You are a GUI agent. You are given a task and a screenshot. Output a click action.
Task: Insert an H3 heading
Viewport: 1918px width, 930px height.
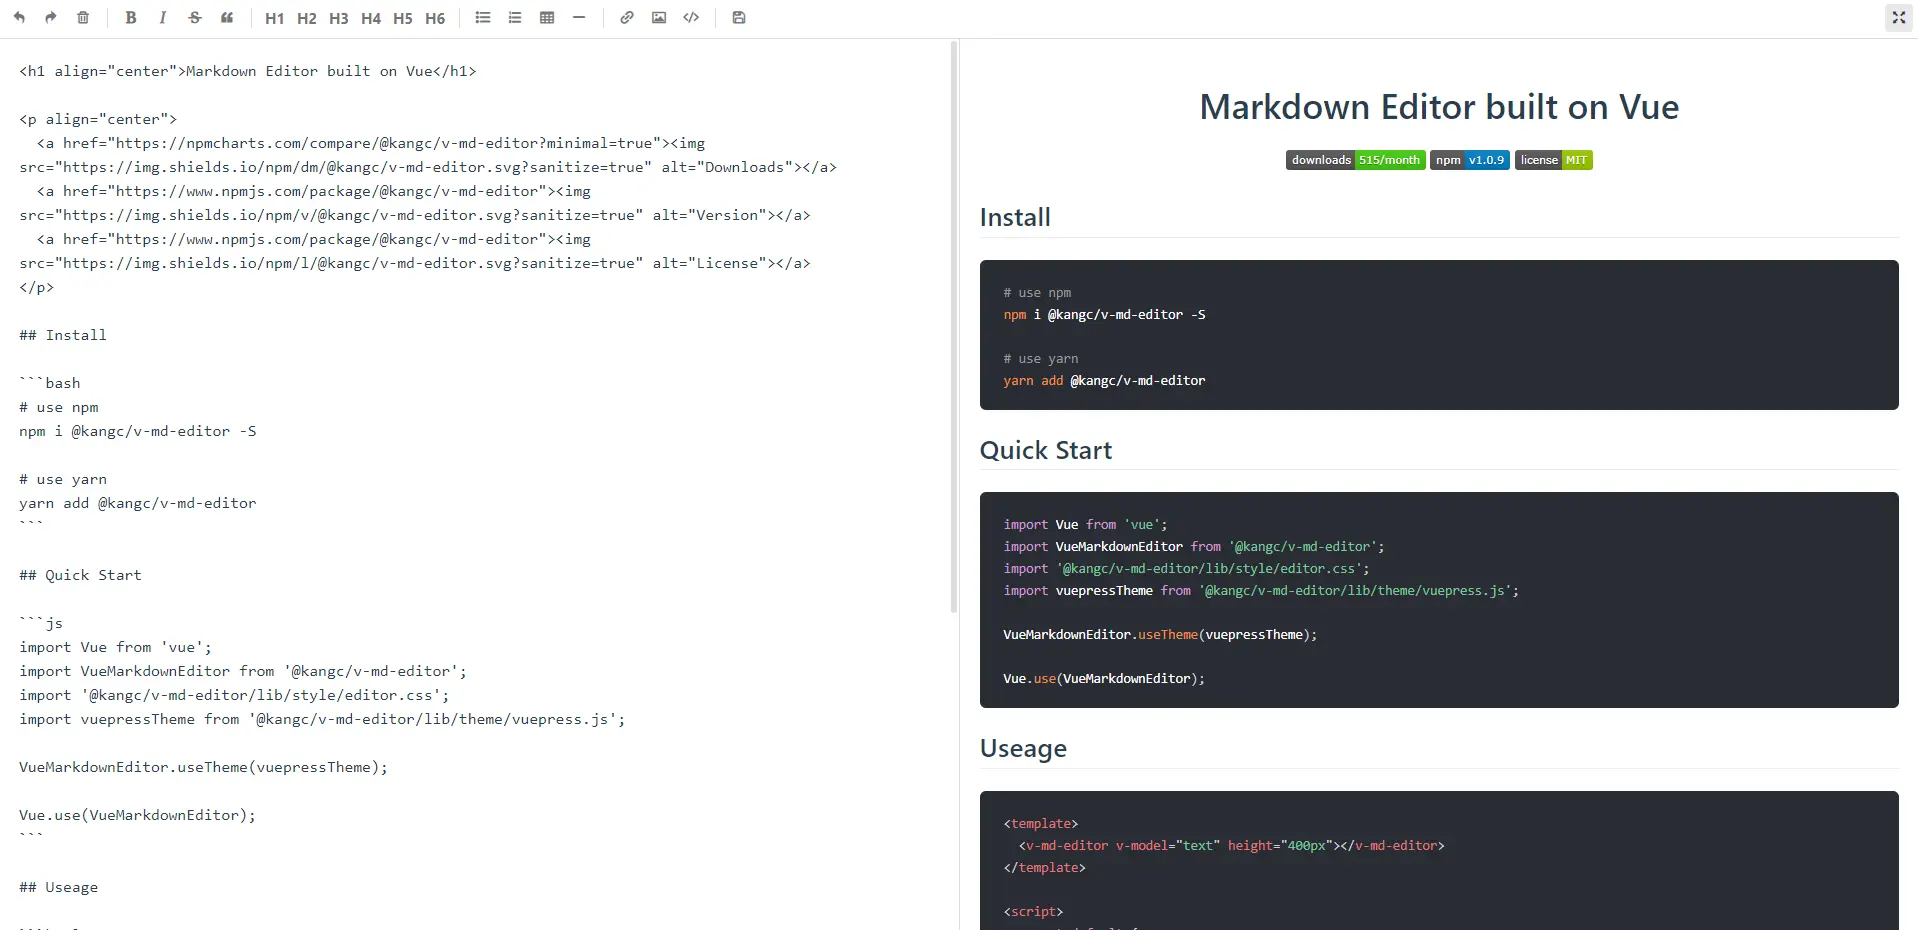pyautogui.click(x=339, y=18)
